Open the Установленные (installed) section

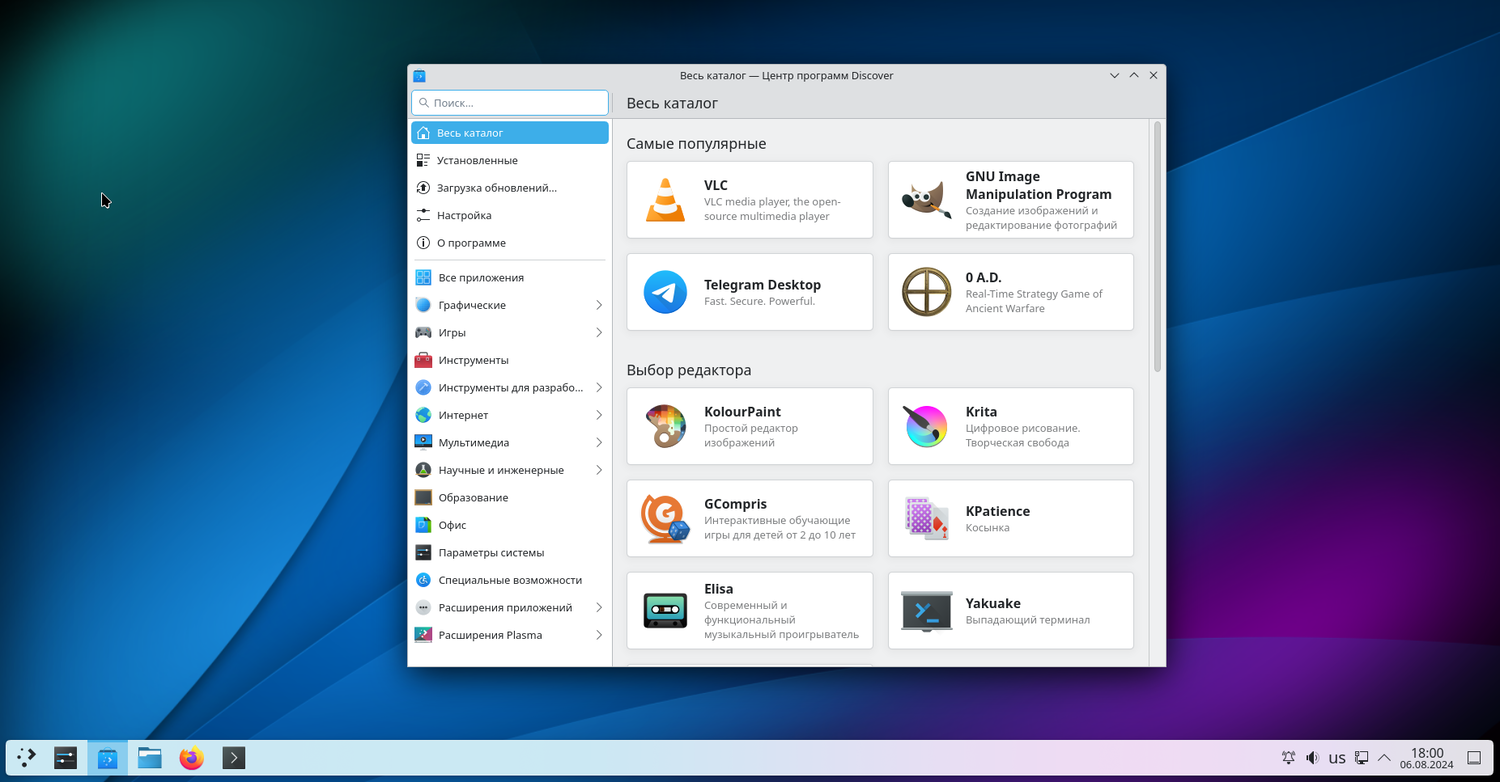510,160
